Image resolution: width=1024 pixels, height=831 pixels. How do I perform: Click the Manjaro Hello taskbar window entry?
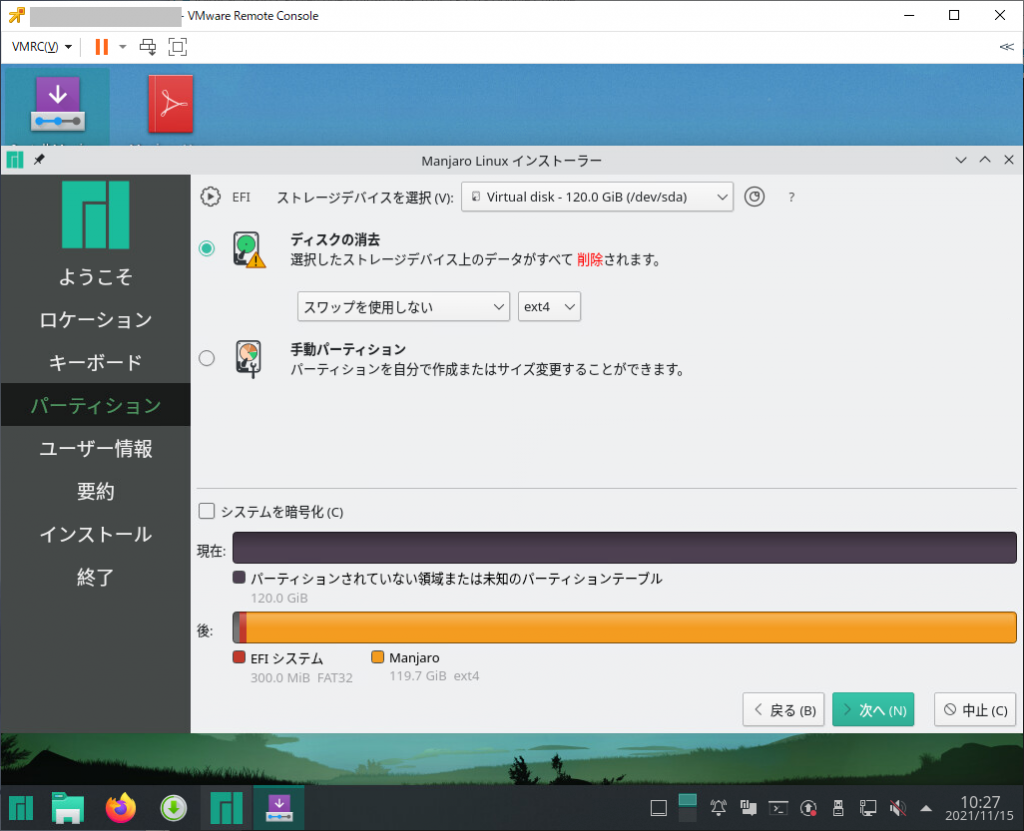[227, 808]
